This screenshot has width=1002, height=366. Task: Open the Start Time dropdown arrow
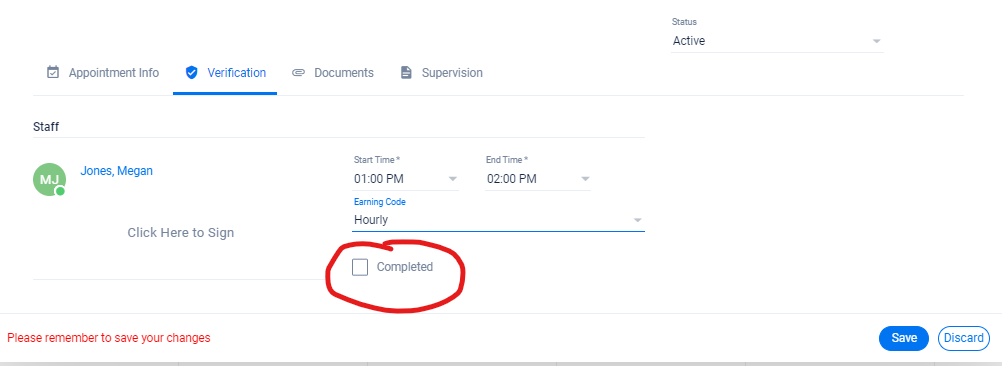pos(452,179)
